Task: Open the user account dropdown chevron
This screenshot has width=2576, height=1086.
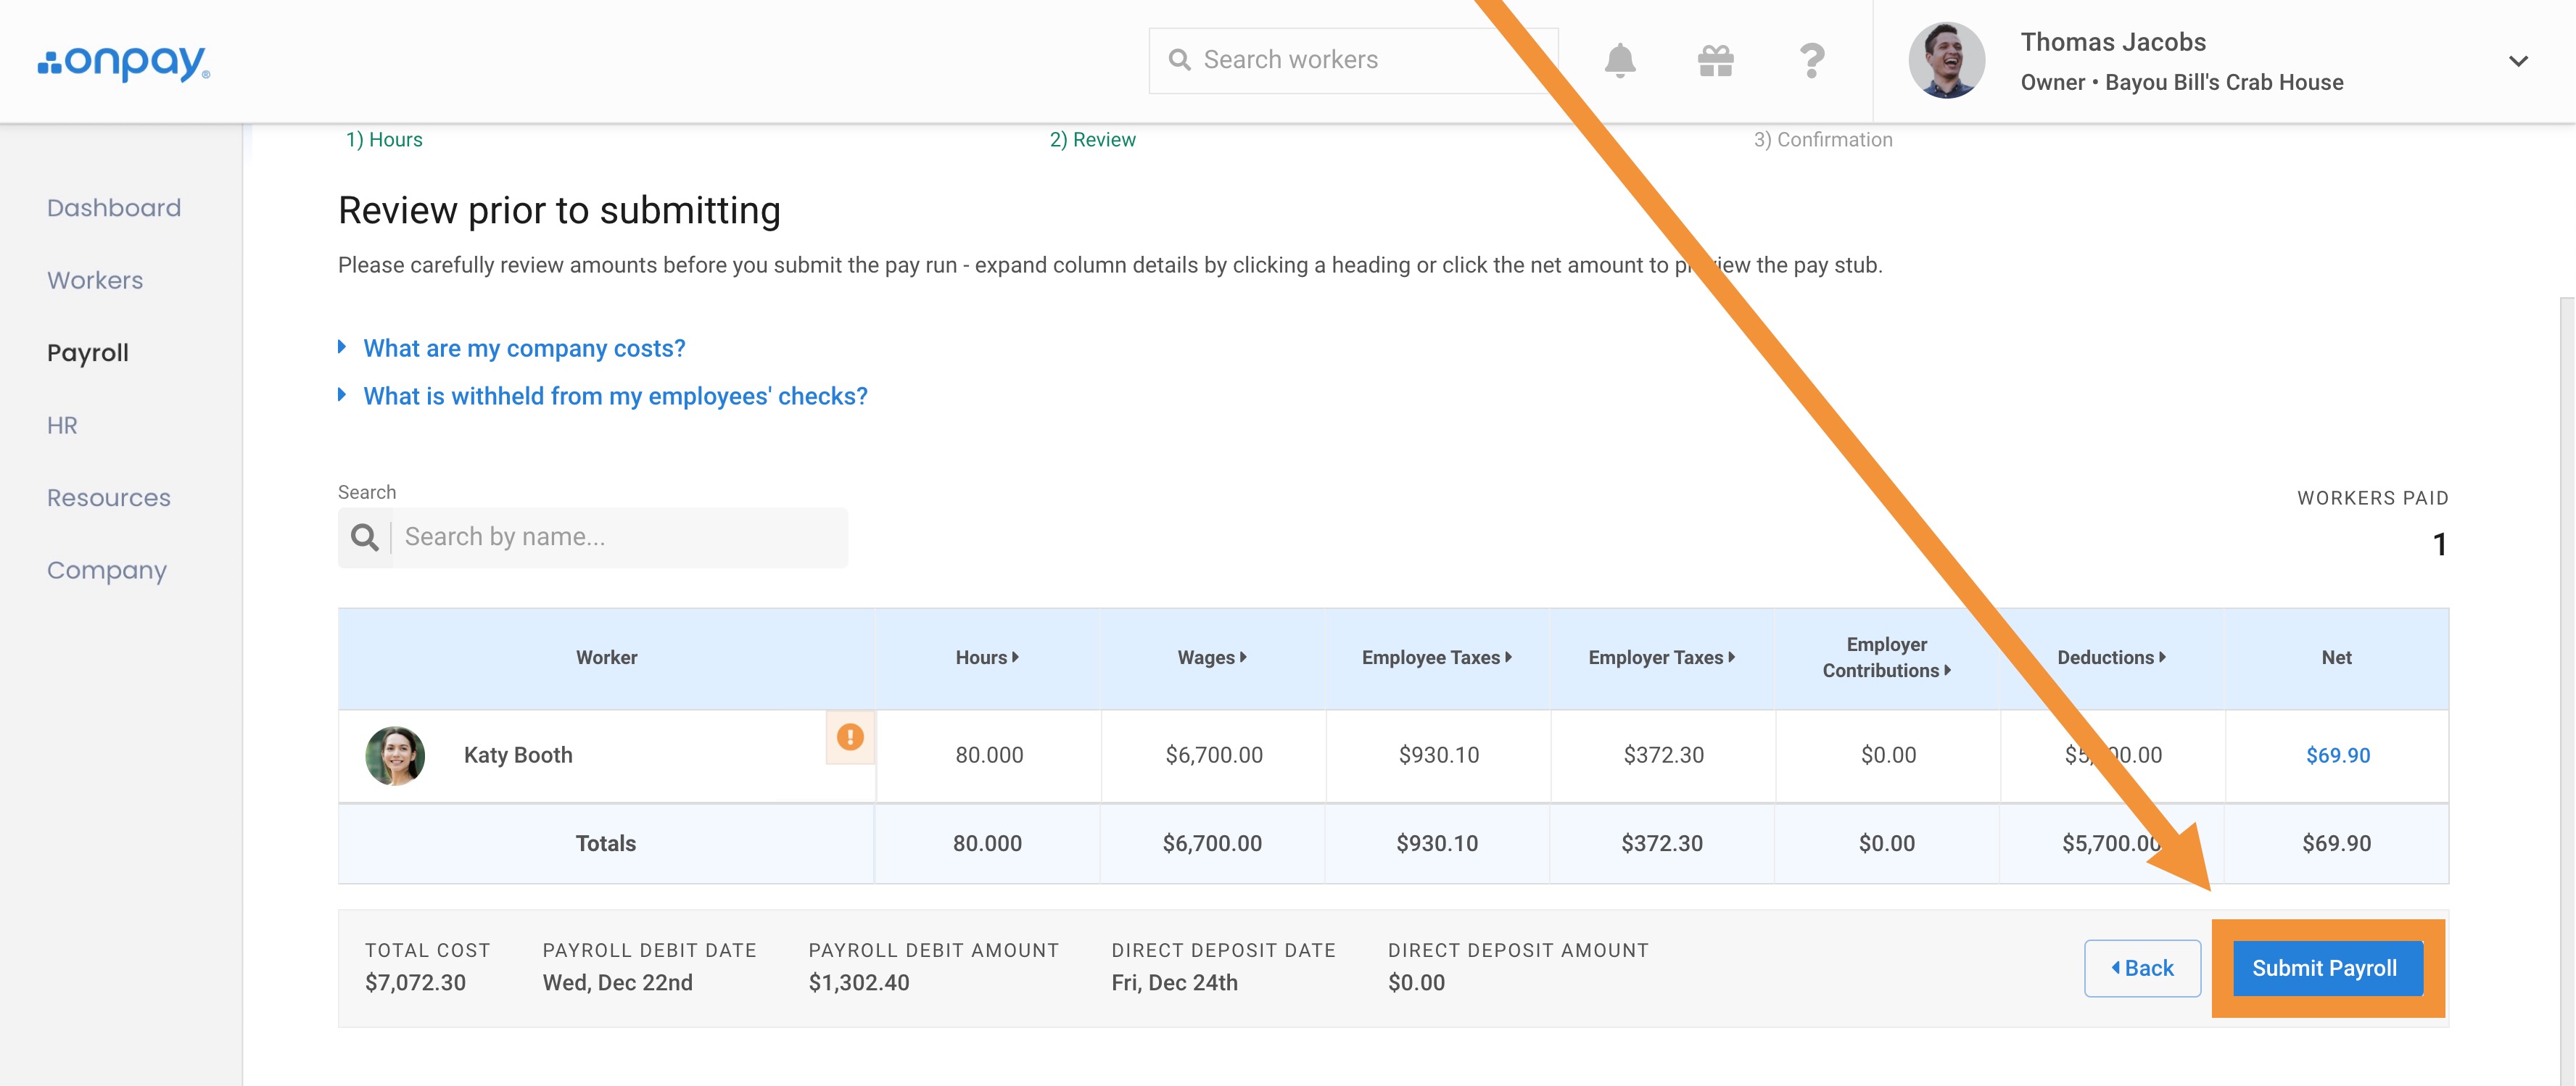Action: coord(2518,61)
